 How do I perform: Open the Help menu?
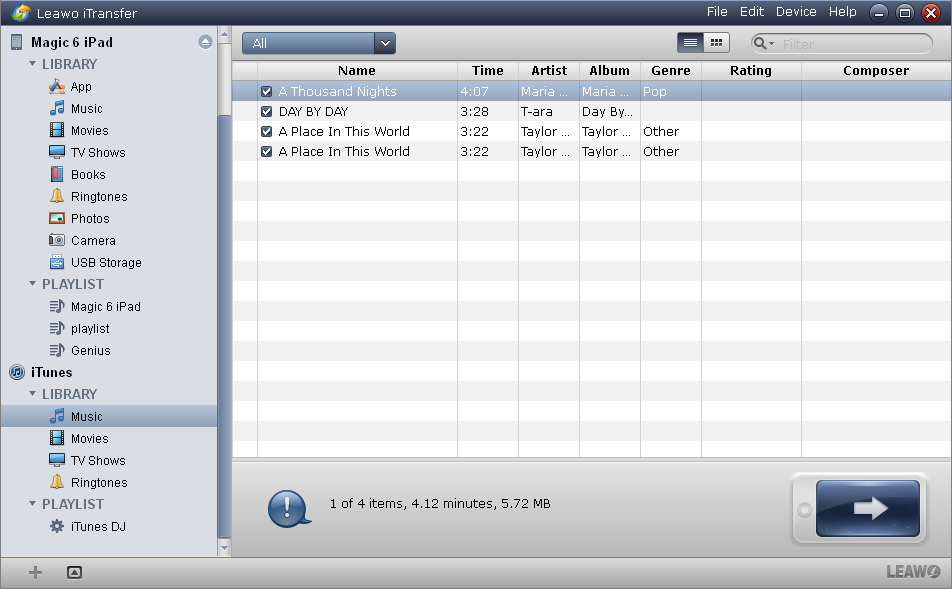843,12
